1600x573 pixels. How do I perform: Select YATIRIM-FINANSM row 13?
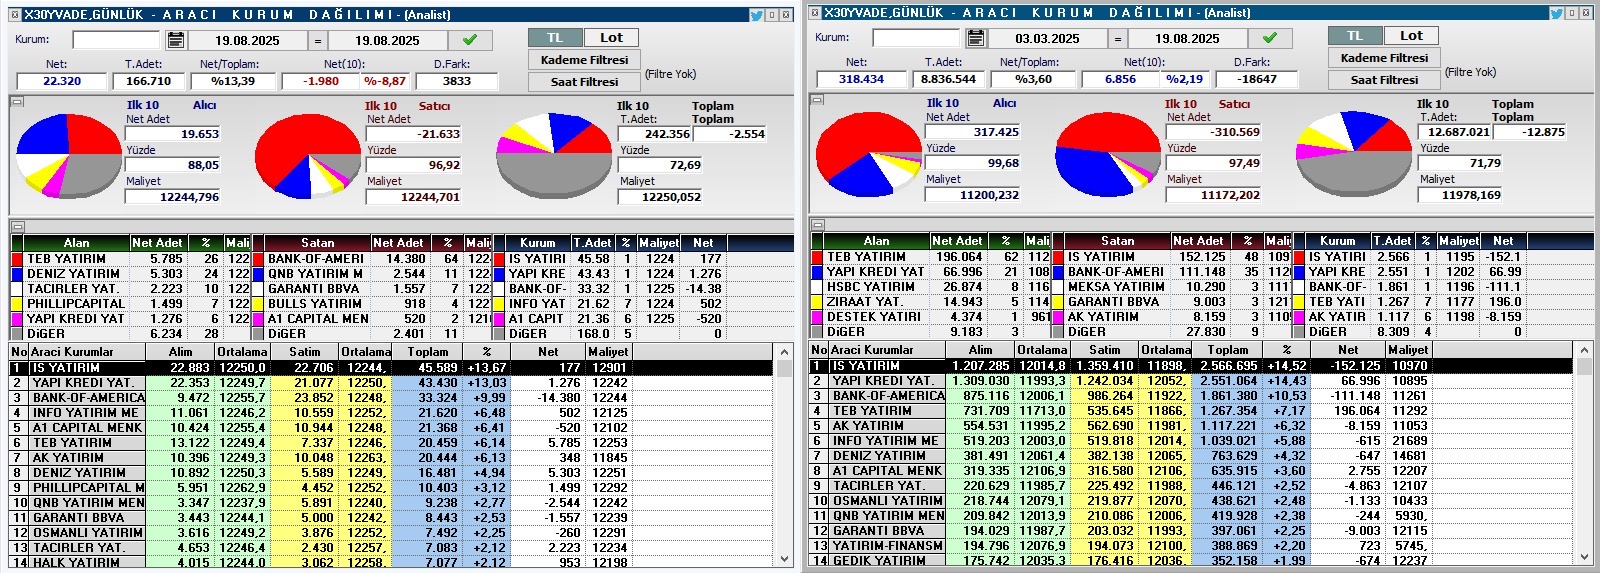click(1191, 546)
